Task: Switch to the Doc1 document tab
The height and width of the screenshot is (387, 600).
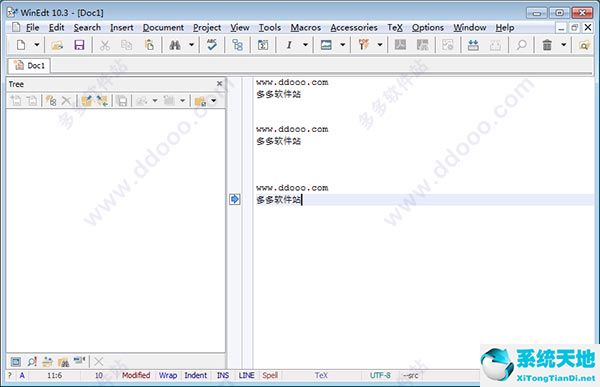Action: (x=29, y=65)
